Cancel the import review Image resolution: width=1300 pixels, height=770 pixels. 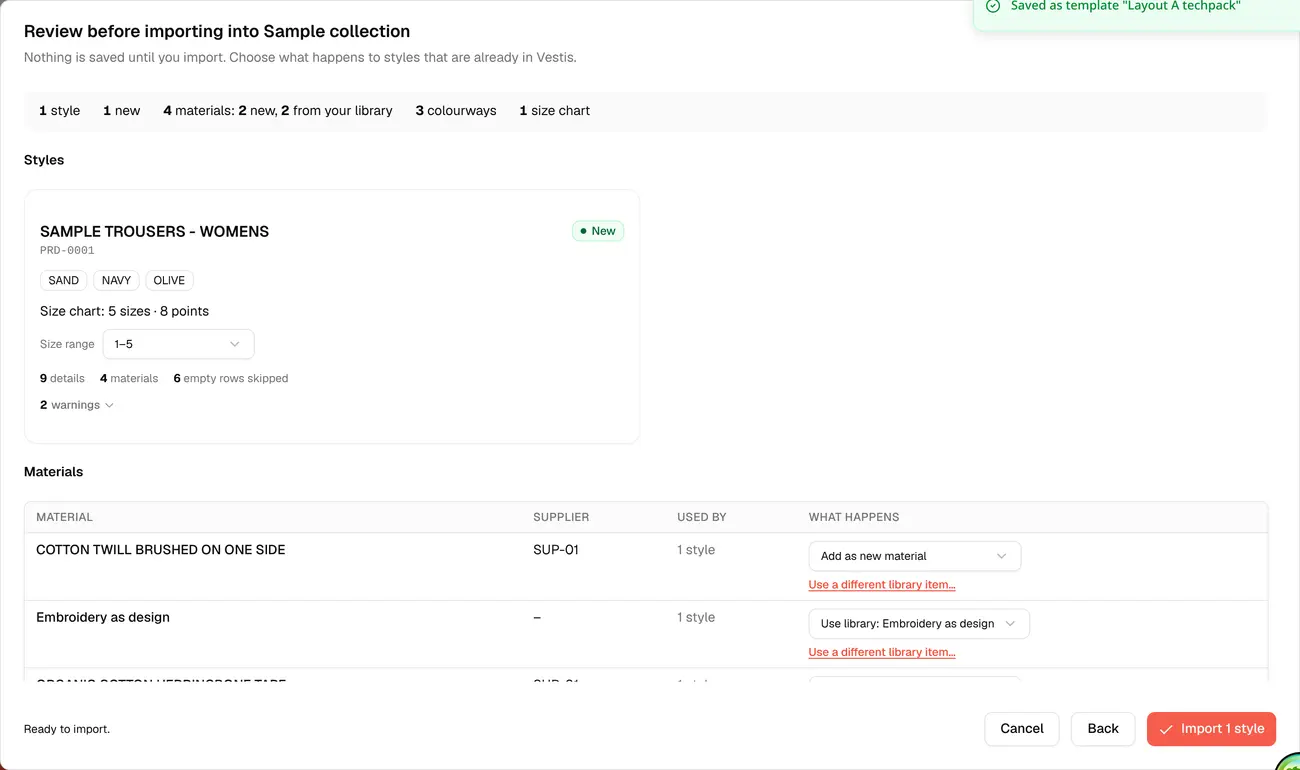(1022, 729)
